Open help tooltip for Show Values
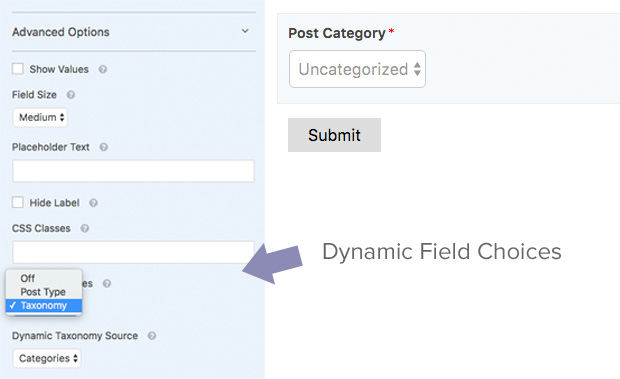Screen dimensions: 620x379 coord(103,70)
